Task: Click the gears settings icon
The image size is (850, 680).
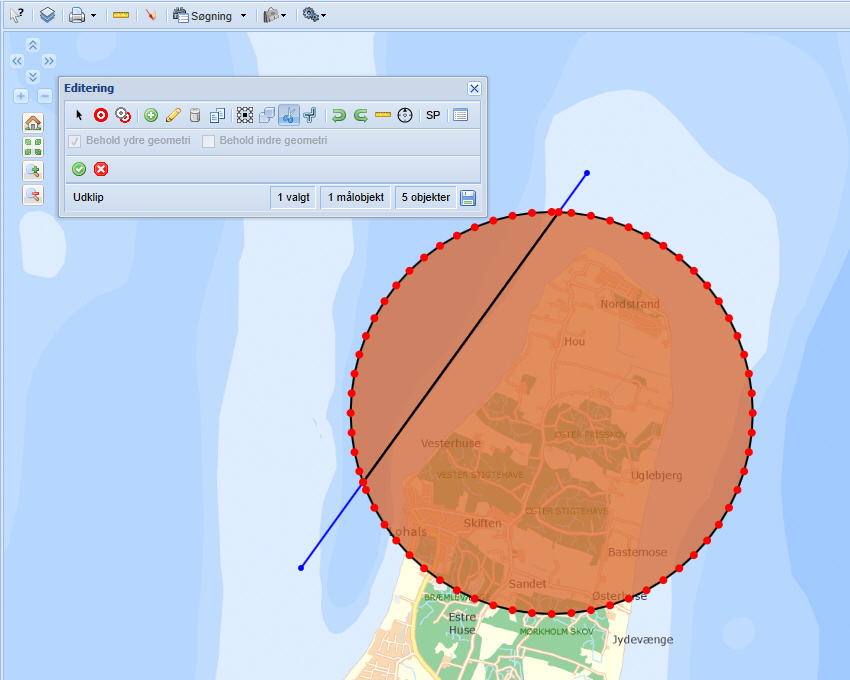Action: pyautogui.click(x=311, y=15)
